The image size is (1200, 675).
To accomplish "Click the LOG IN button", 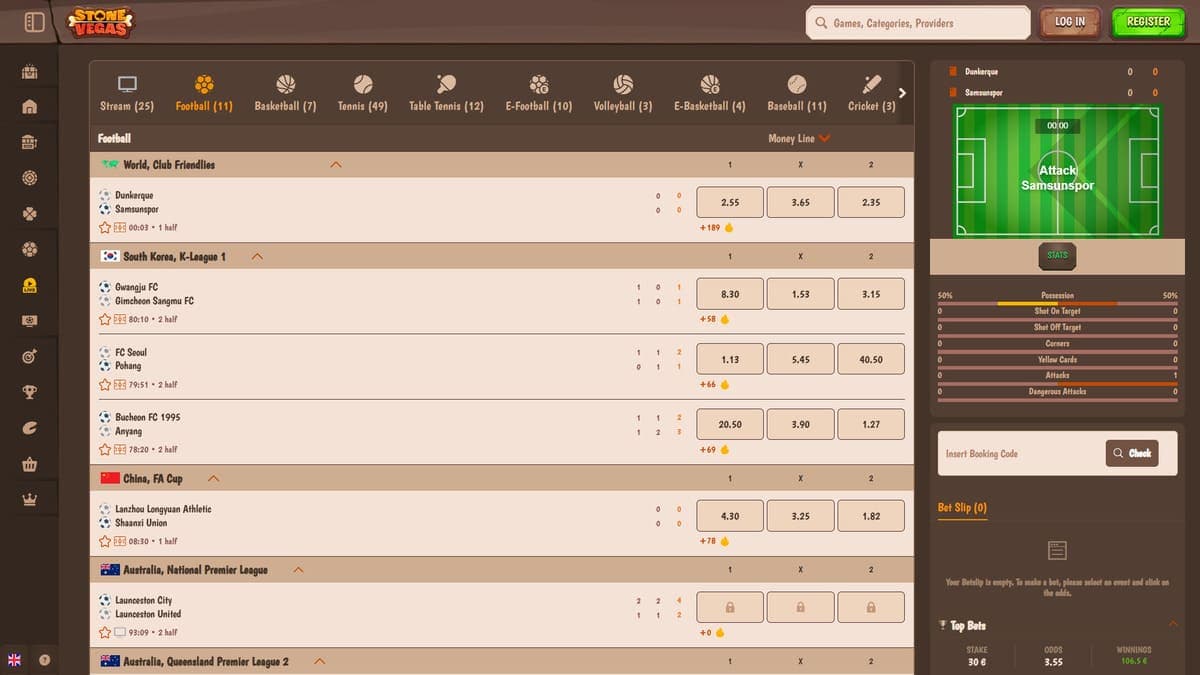I will [x=1069, y=22].
